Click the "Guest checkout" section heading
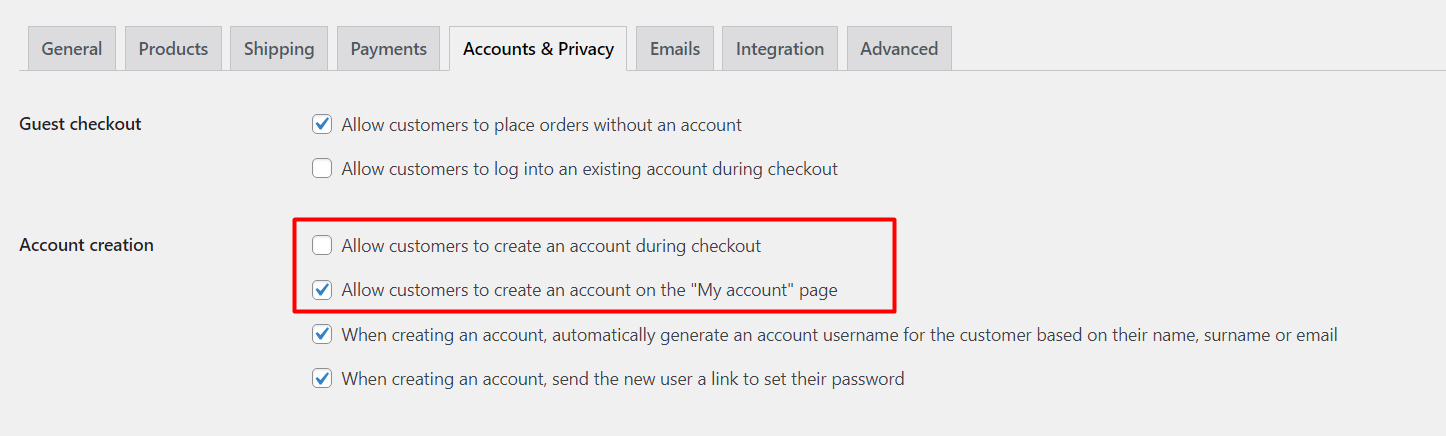The width and height of the screenshot is (1446, 436). (80, 124)
